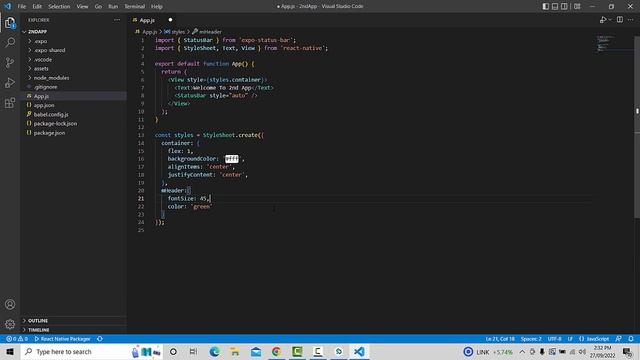The image size is (640, 360).
Task: Click the Run Code icon in editor toolbar
Action: coord(603,20)
